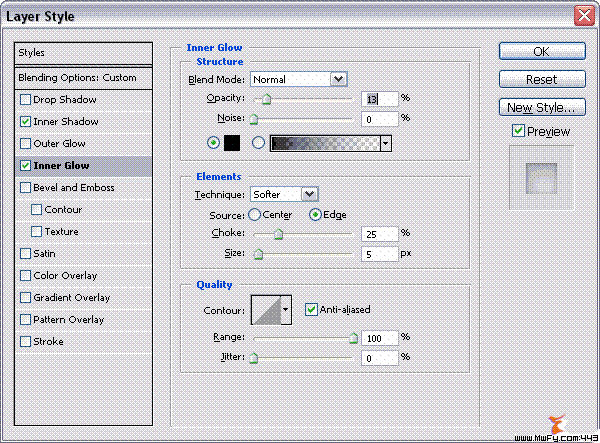Select the Bevel and Emboss list item

pyautogui.click(x=74, y=188)
